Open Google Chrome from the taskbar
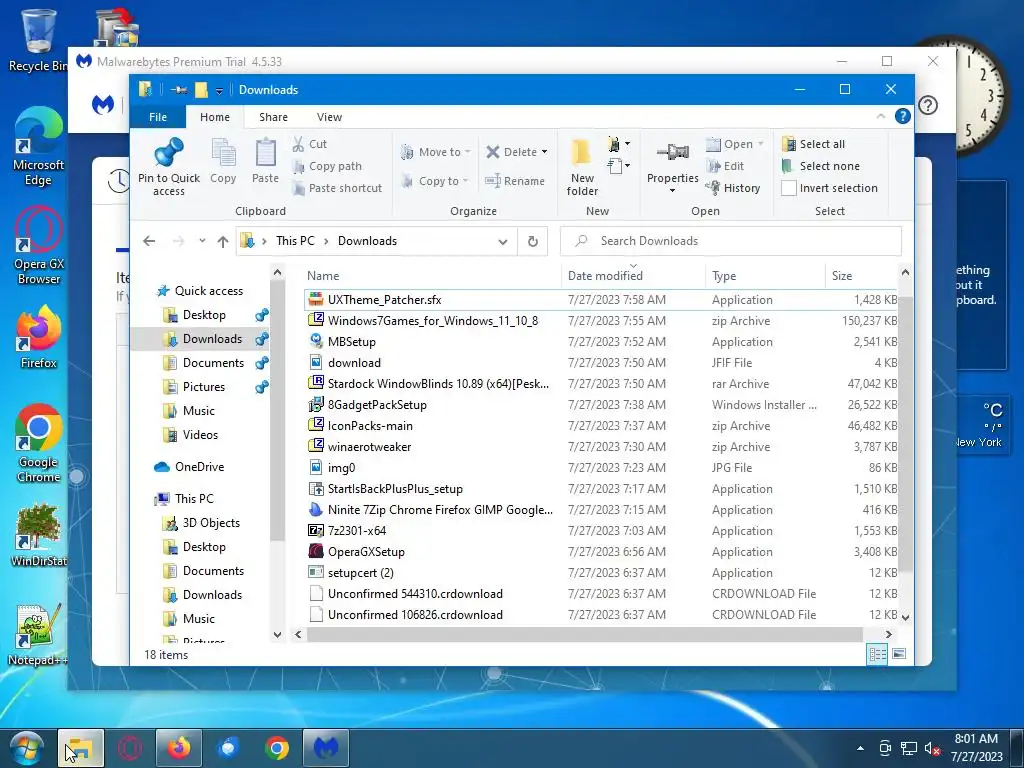 [x=277, y=748]
